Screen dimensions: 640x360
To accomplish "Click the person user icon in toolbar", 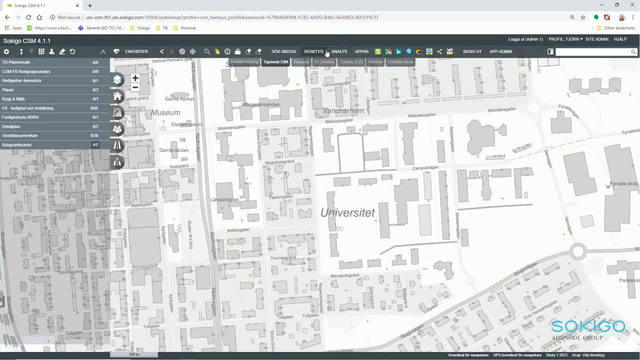I will pyautogui.click(x=52, y=52).
